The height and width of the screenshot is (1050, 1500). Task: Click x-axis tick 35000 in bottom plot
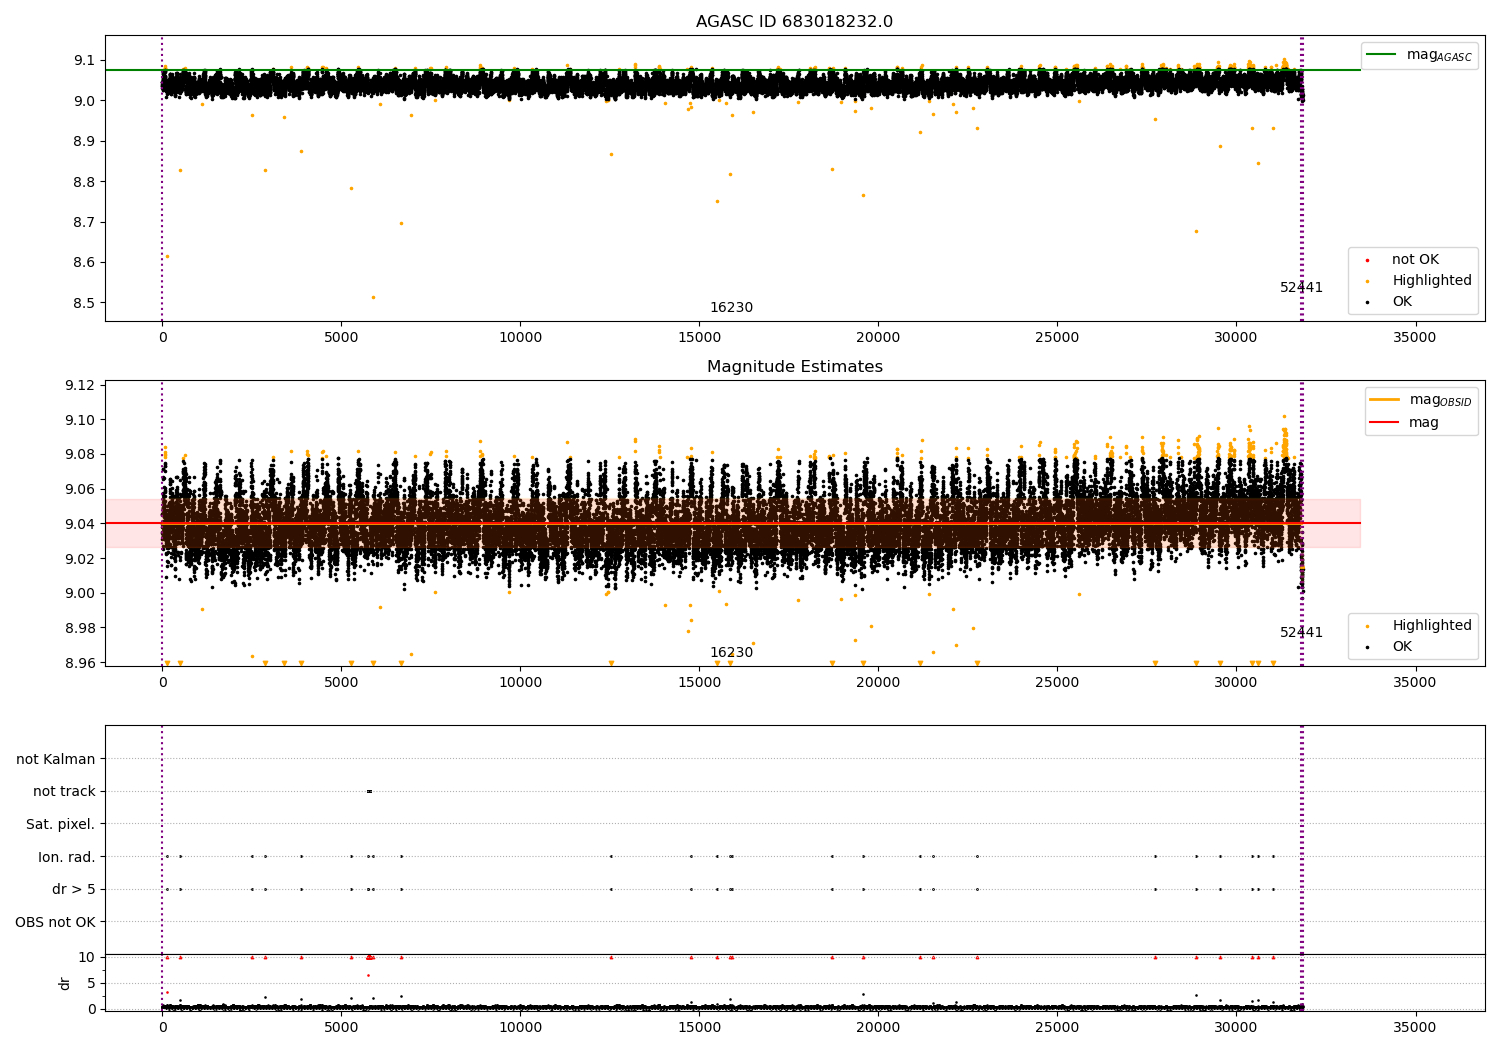pos(1414,1028)
